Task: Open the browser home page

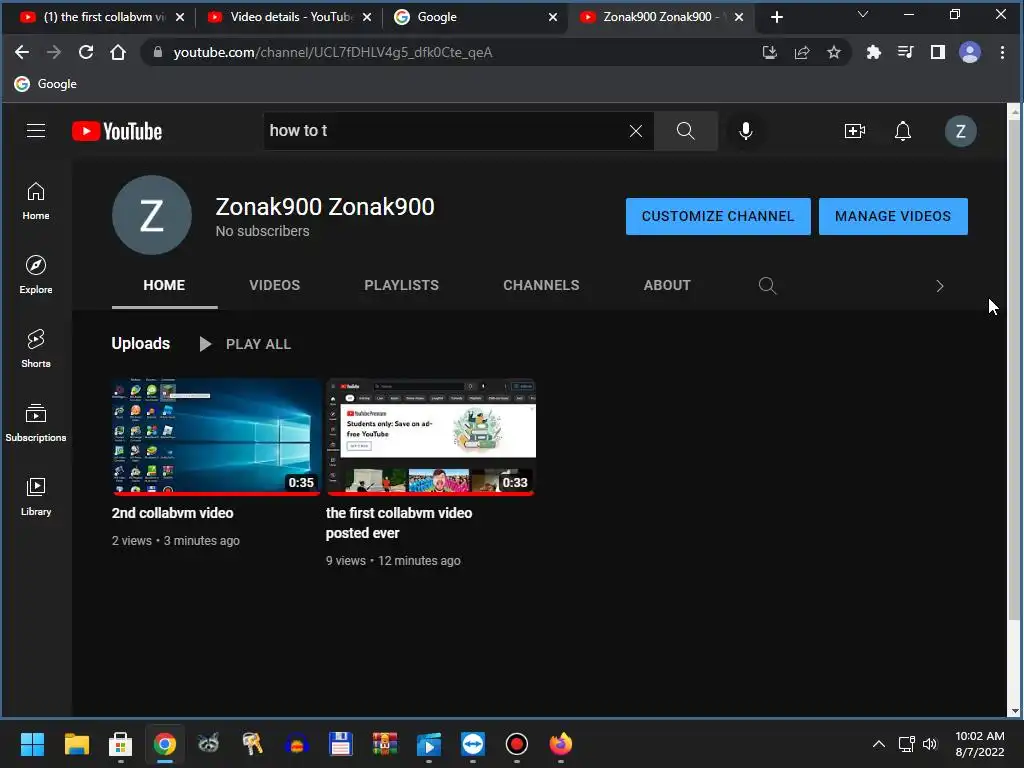Action: (118, 52)
